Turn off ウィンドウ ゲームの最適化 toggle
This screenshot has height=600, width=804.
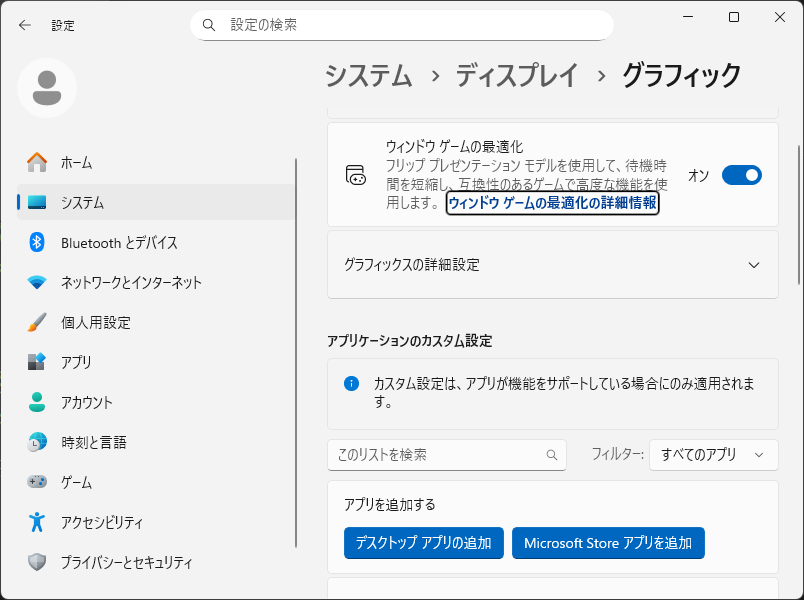(741, 176)
